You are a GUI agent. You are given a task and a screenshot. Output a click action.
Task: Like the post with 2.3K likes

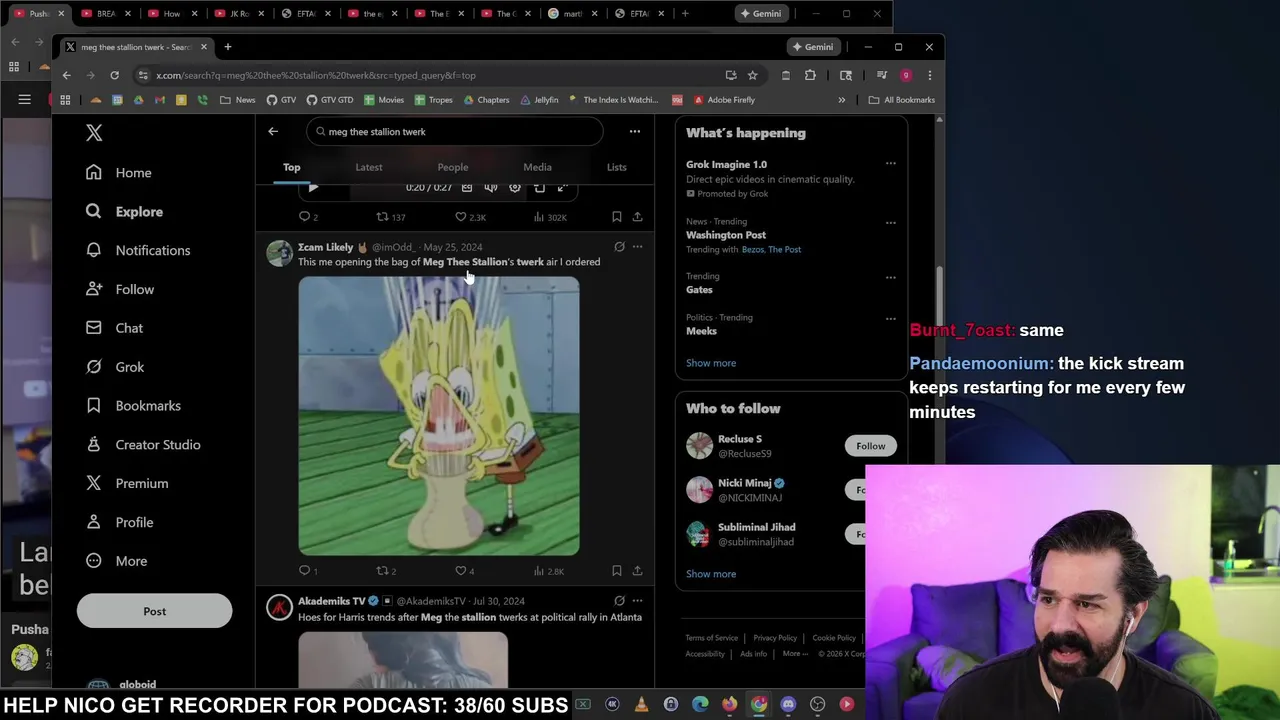point(470,217)
